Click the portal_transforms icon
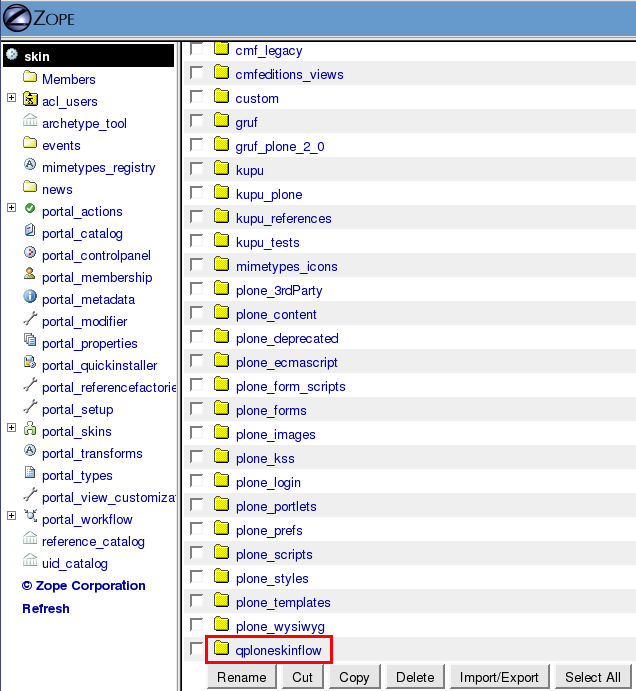636x691 pixels. click(30, 451)
